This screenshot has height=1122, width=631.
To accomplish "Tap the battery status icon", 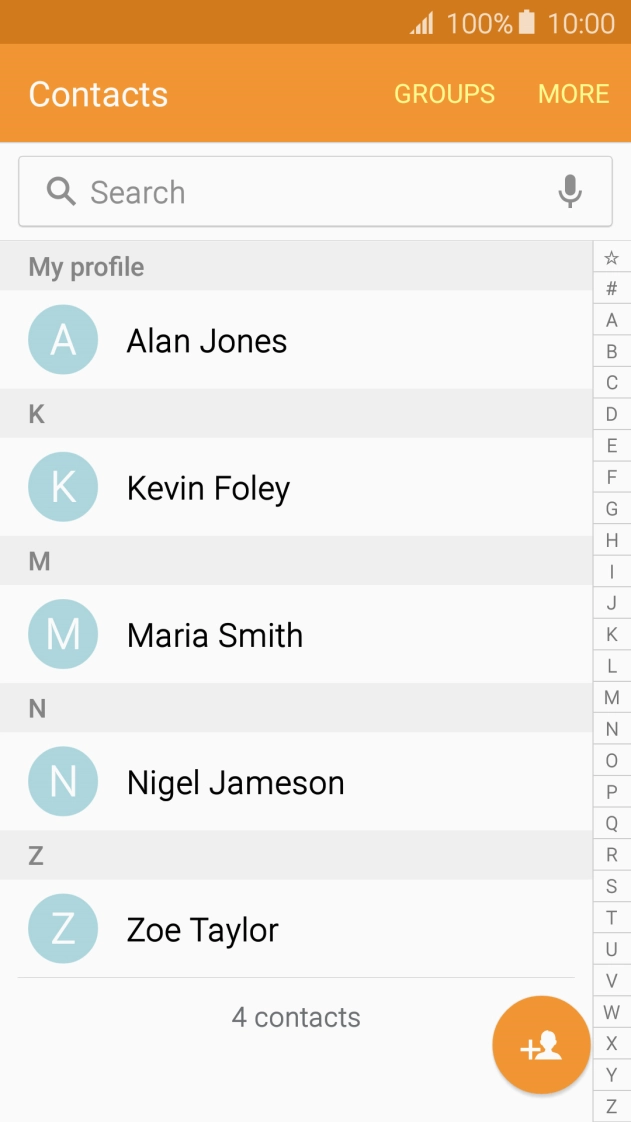I will 527,22.
